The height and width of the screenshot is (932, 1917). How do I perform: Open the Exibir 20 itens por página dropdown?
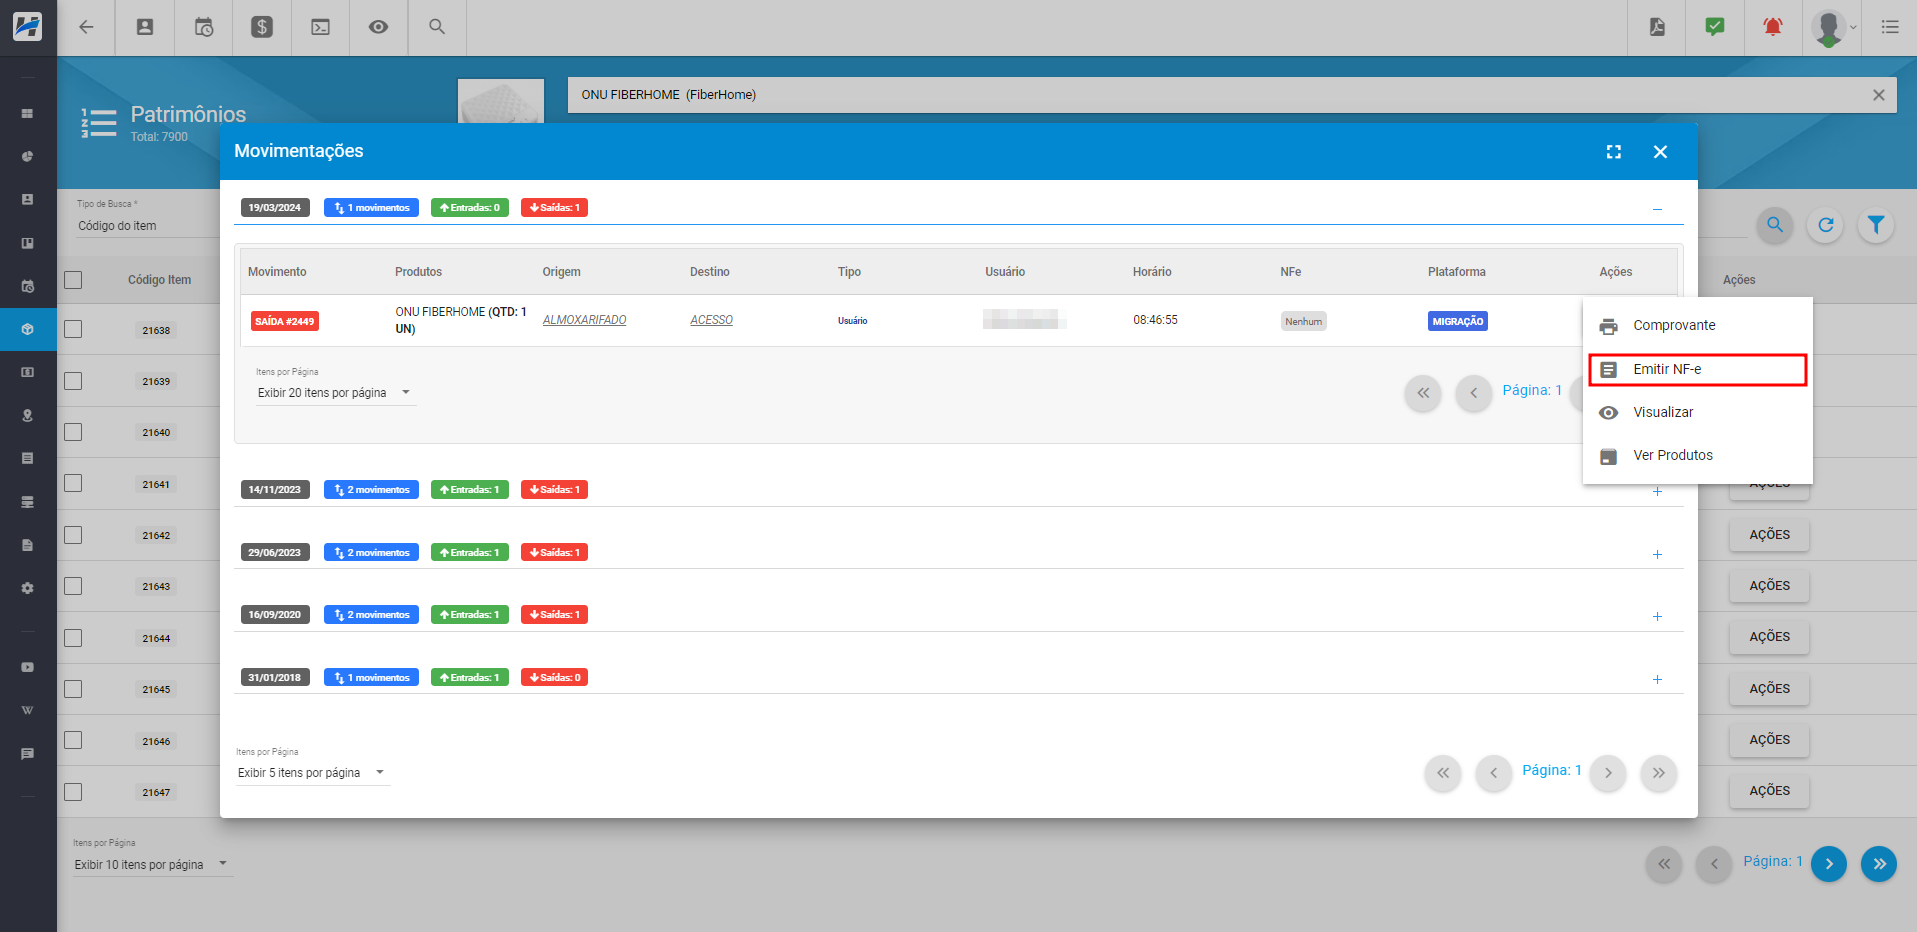pos(335,393)
